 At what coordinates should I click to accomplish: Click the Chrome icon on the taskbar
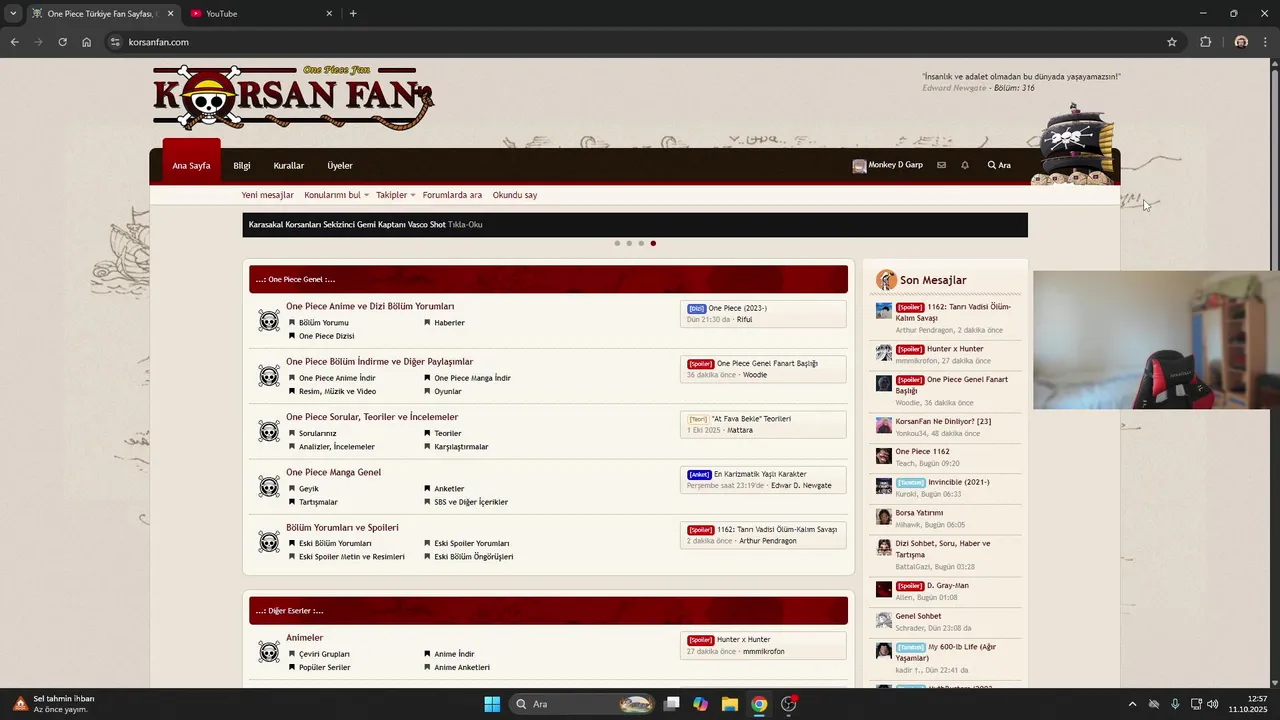coord(759,704)
